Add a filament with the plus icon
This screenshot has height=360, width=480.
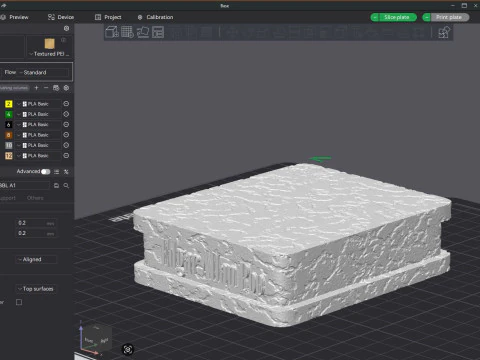point(36,88)
